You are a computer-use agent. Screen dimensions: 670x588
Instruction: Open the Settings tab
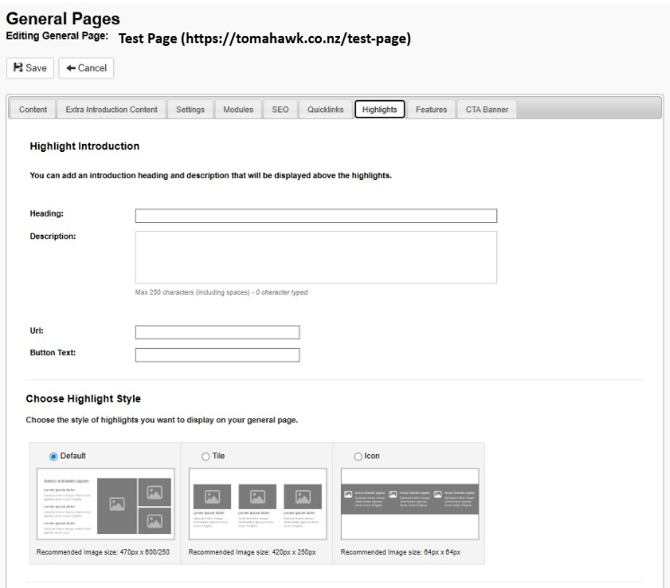click(x=190, y=109)
